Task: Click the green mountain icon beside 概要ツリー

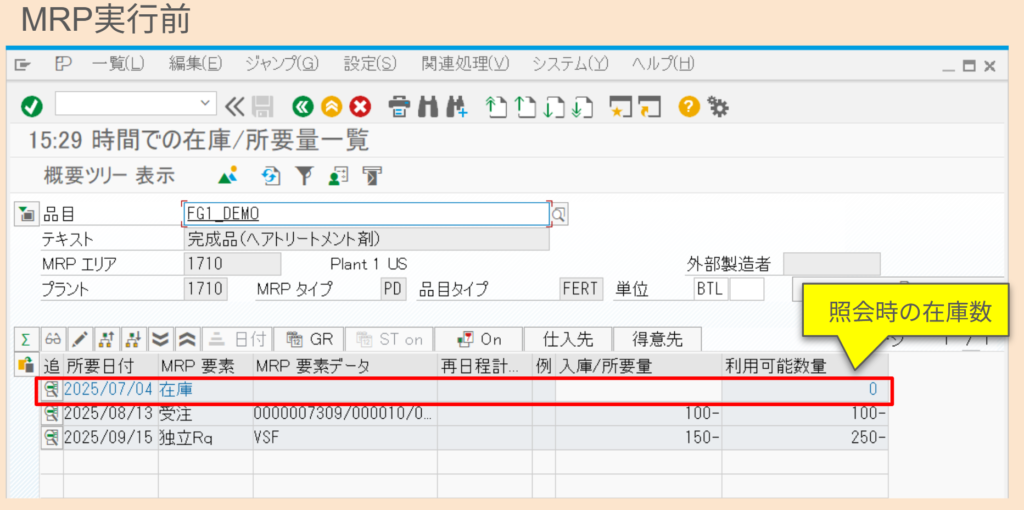Action: coord(227,175)
